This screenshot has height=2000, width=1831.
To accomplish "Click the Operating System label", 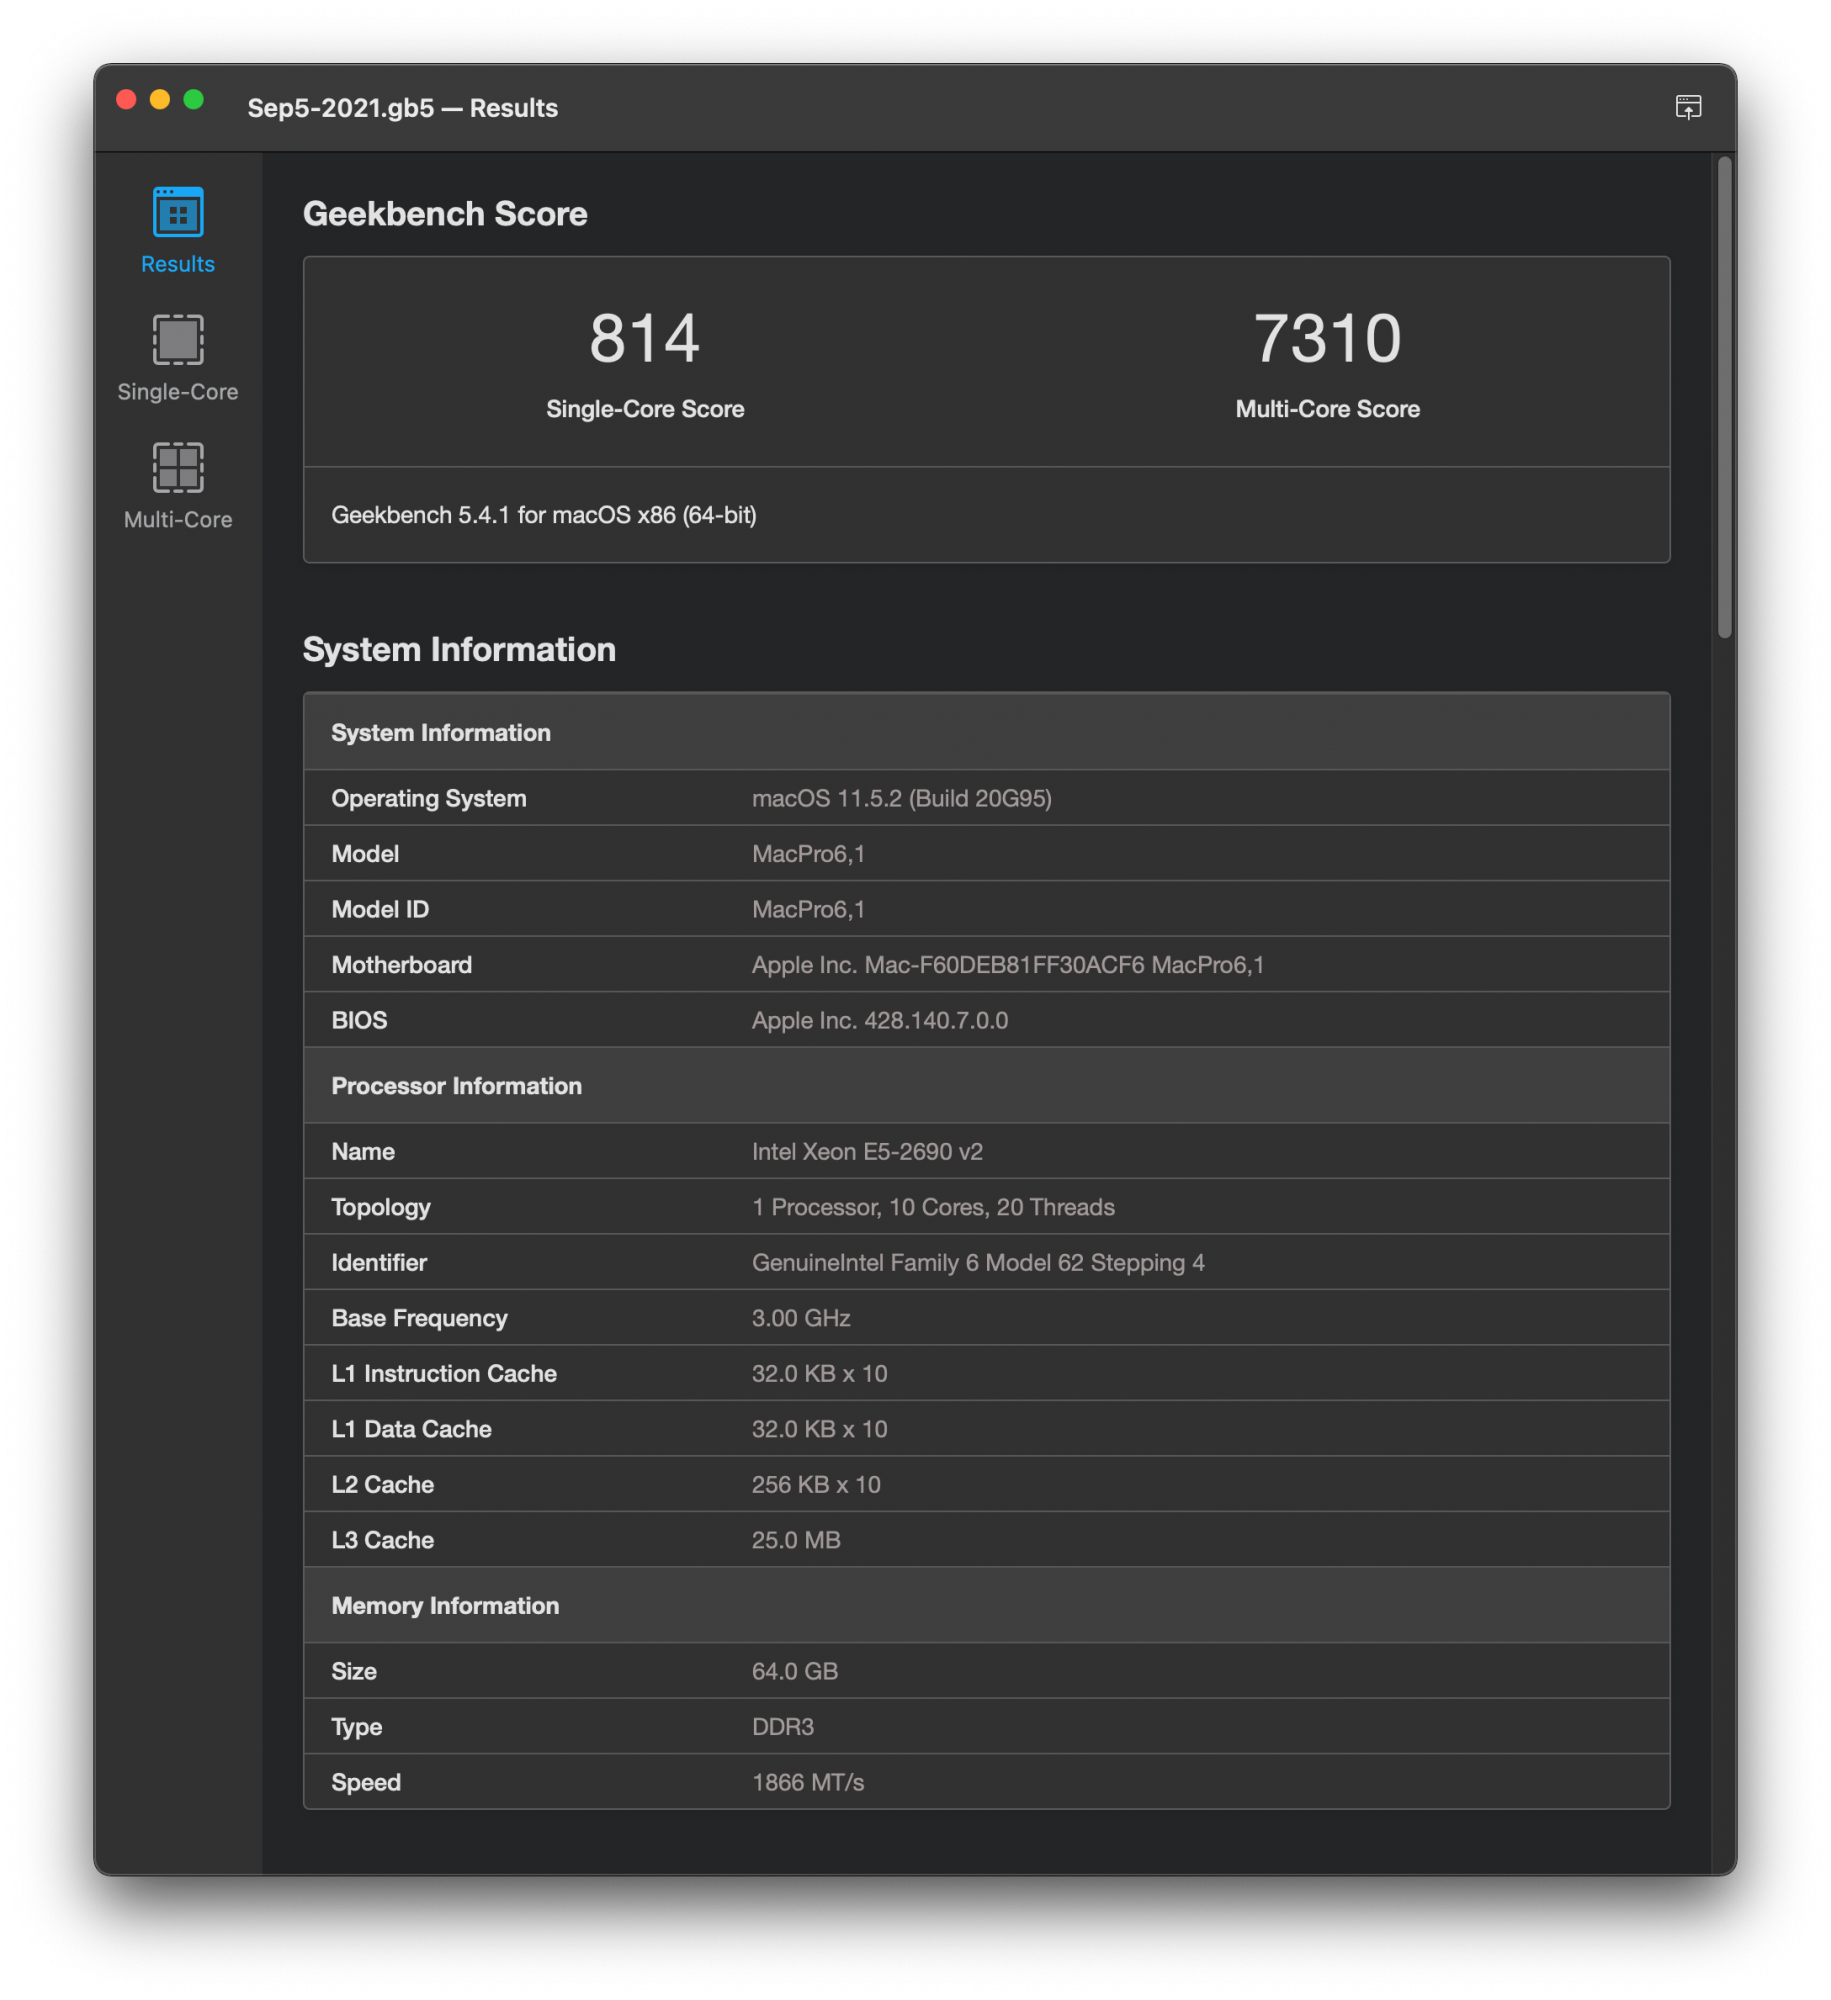I will tap(429, 799).
